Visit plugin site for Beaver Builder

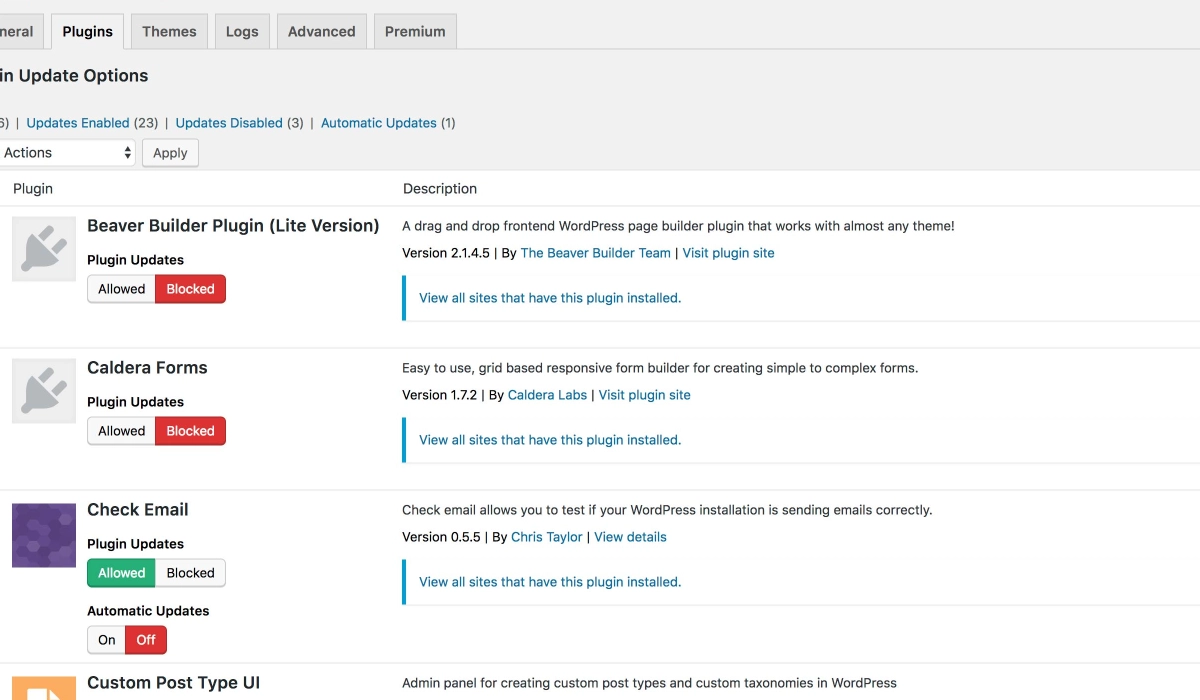[x=728, y=253]
